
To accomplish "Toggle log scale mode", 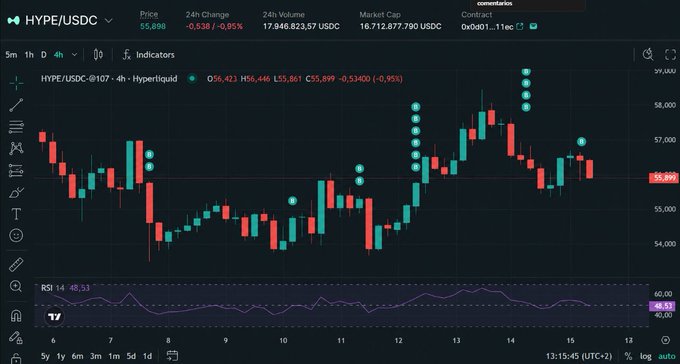I will pos(646,356).
